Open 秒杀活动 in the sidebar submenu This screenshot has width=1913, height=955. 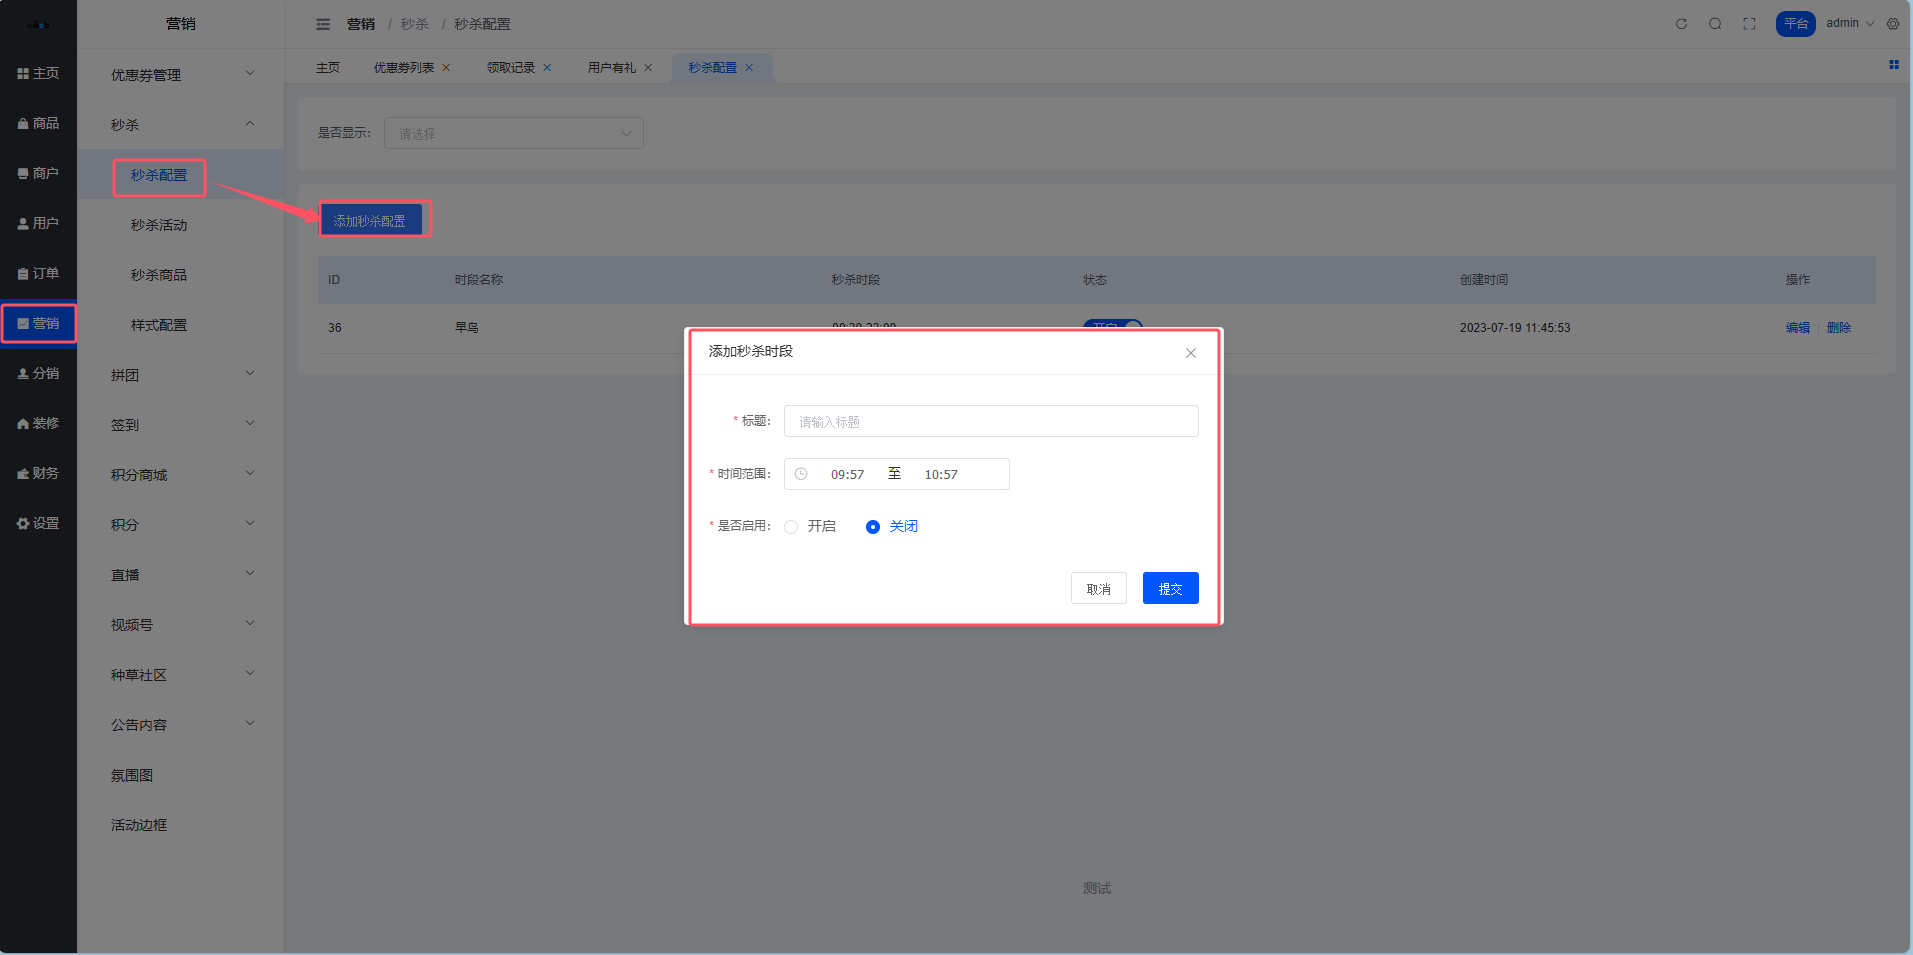coord(159,225)
